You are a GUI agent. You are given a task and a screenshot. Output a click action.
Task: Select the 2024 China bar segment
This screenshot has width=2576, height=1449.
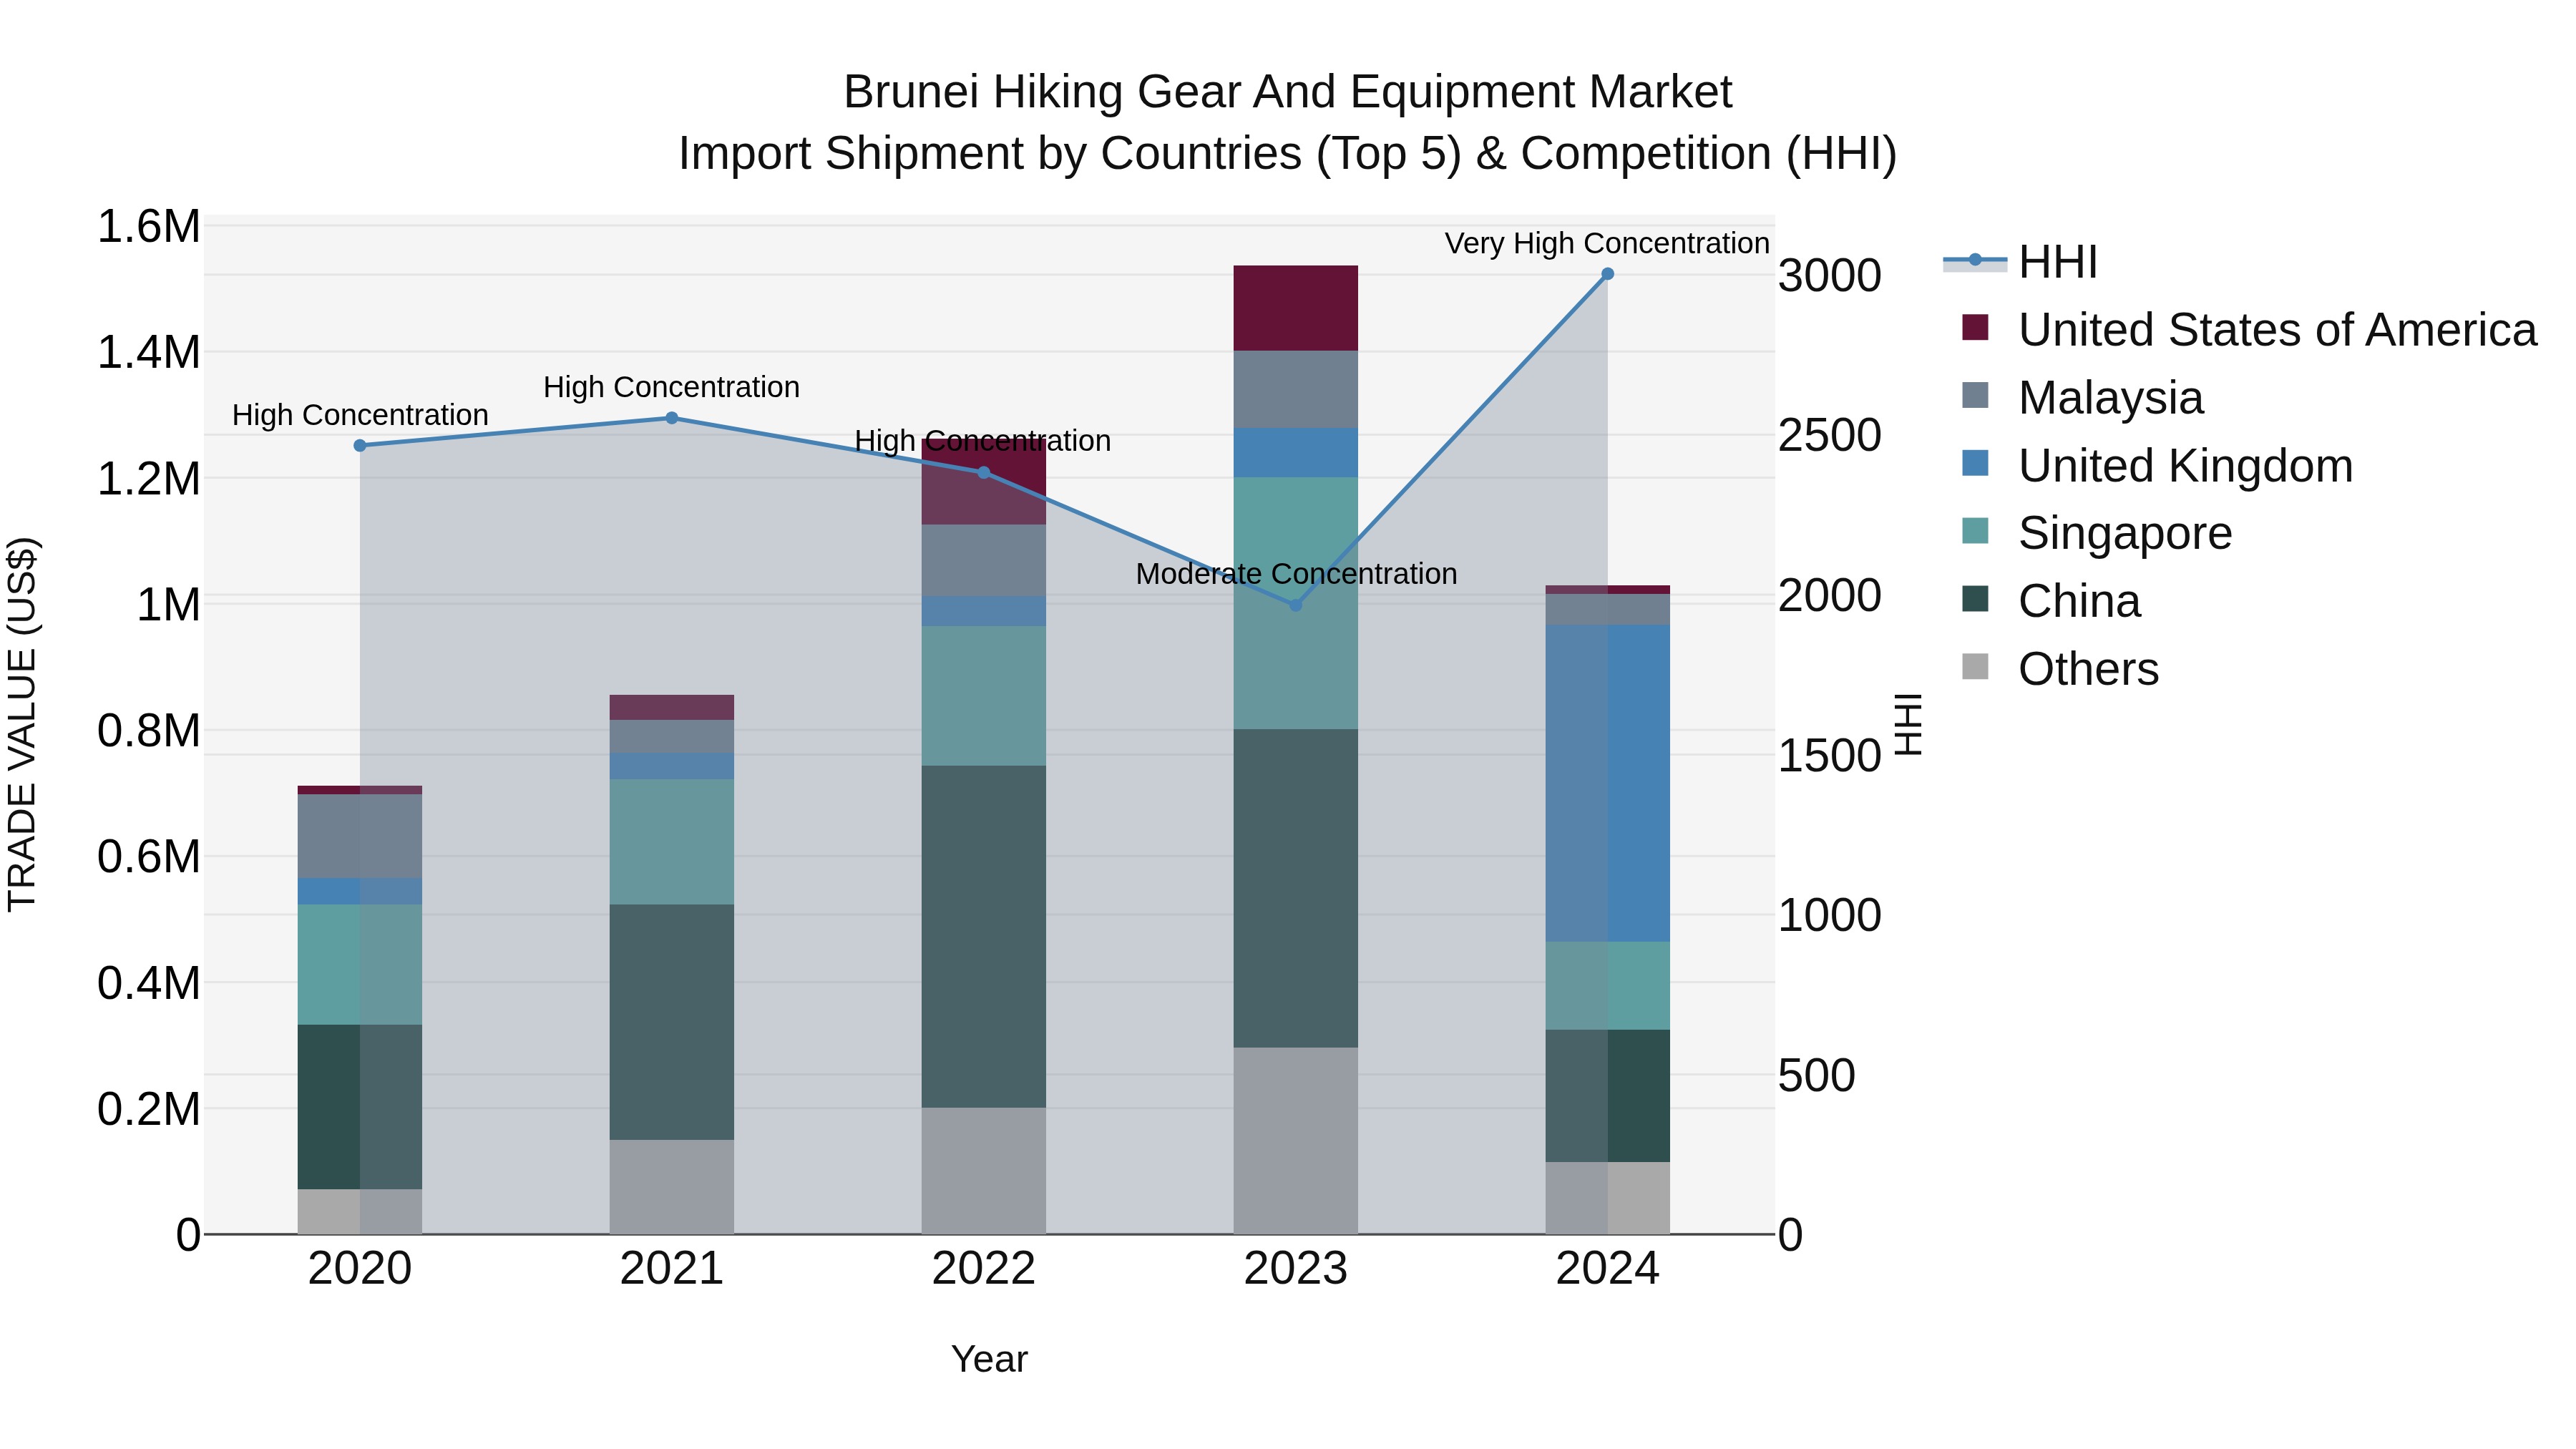[1608, 1095]
